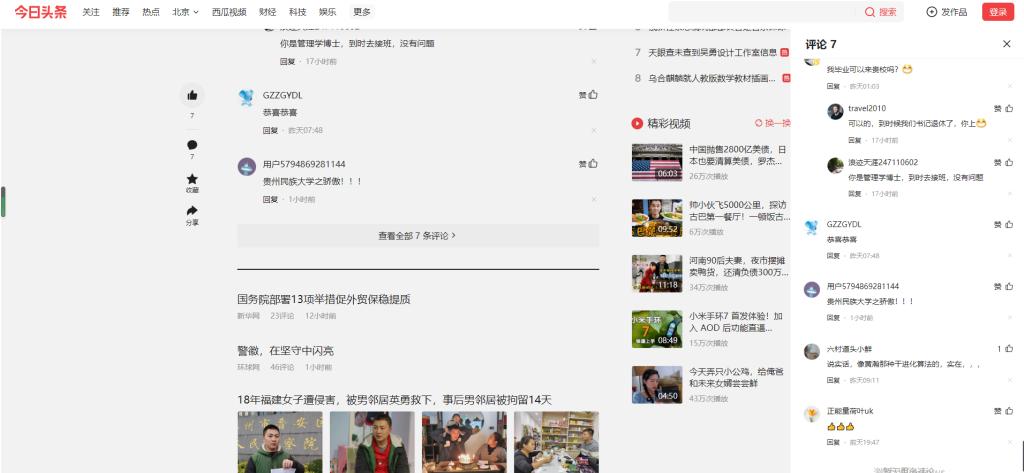Viewport: 1024px width, 473px height.
Task: Expand the 更多 navigation menu
Action: coord(362,12)
